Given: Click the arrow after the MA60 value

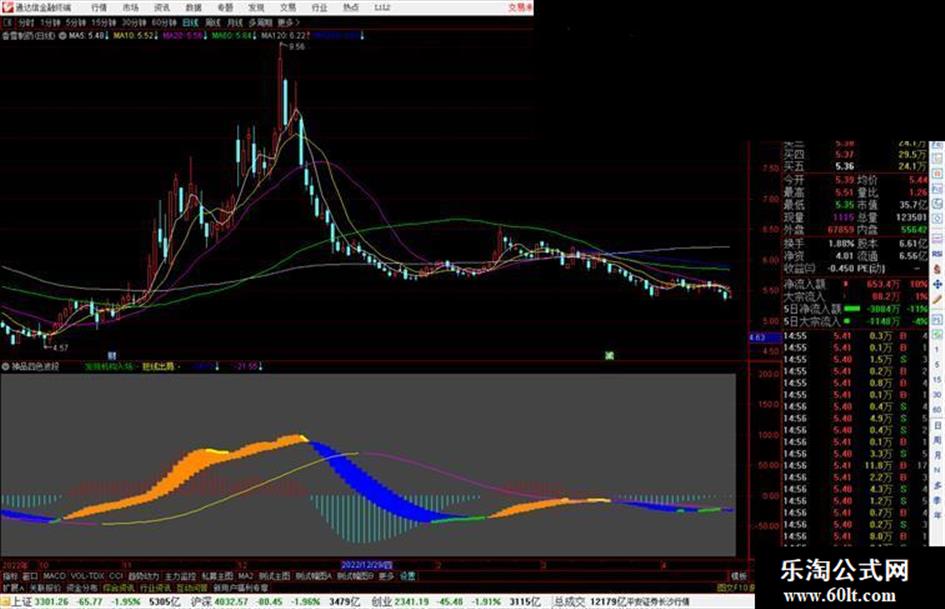Looking at the screenshot, I should 256,36.
